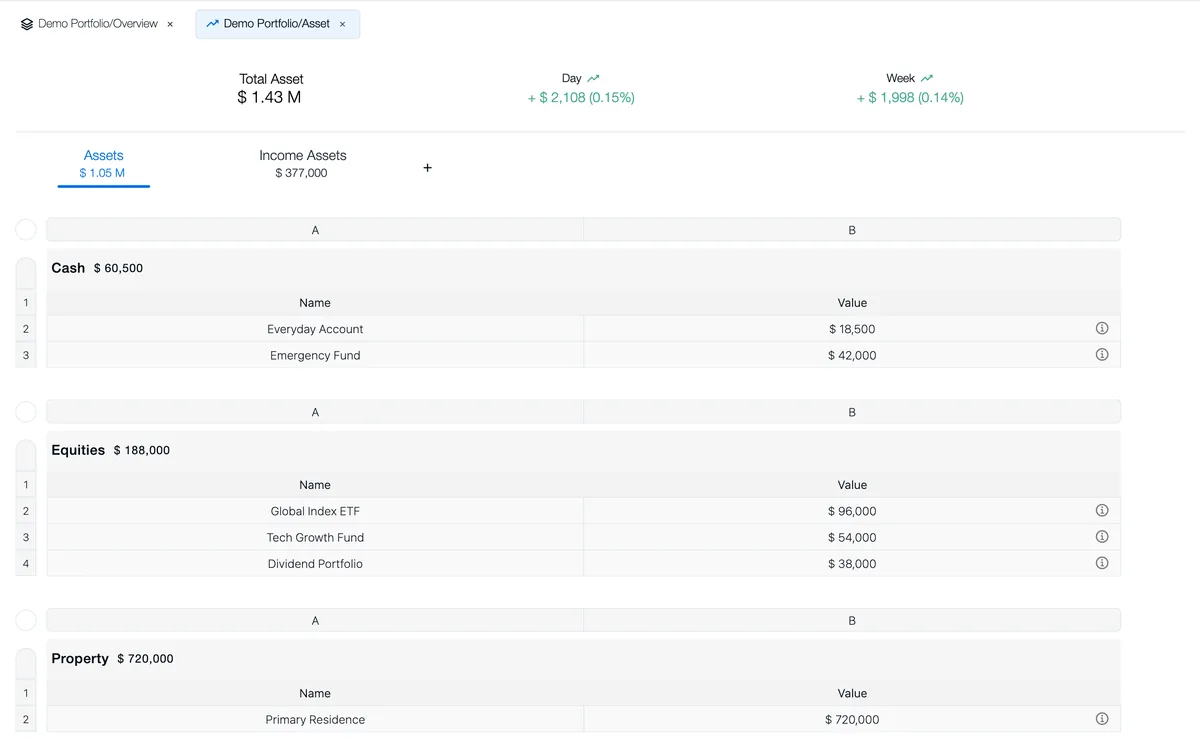
Task: Select row 3 header in Cash table
Action: point(26,355)
